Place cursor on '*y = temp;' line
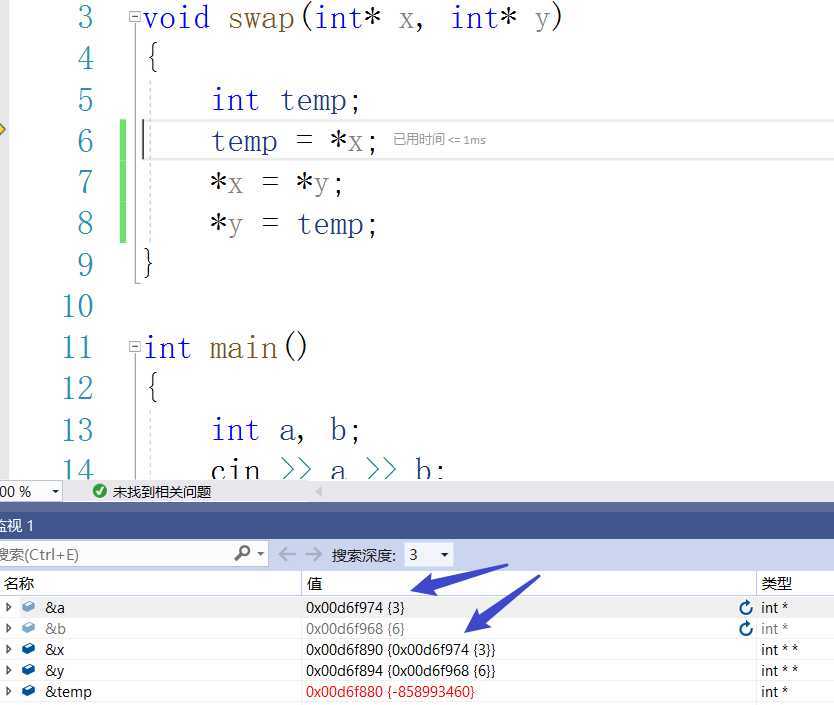The height and width of the screenshot is (705, 834). [x=293, y=224]
